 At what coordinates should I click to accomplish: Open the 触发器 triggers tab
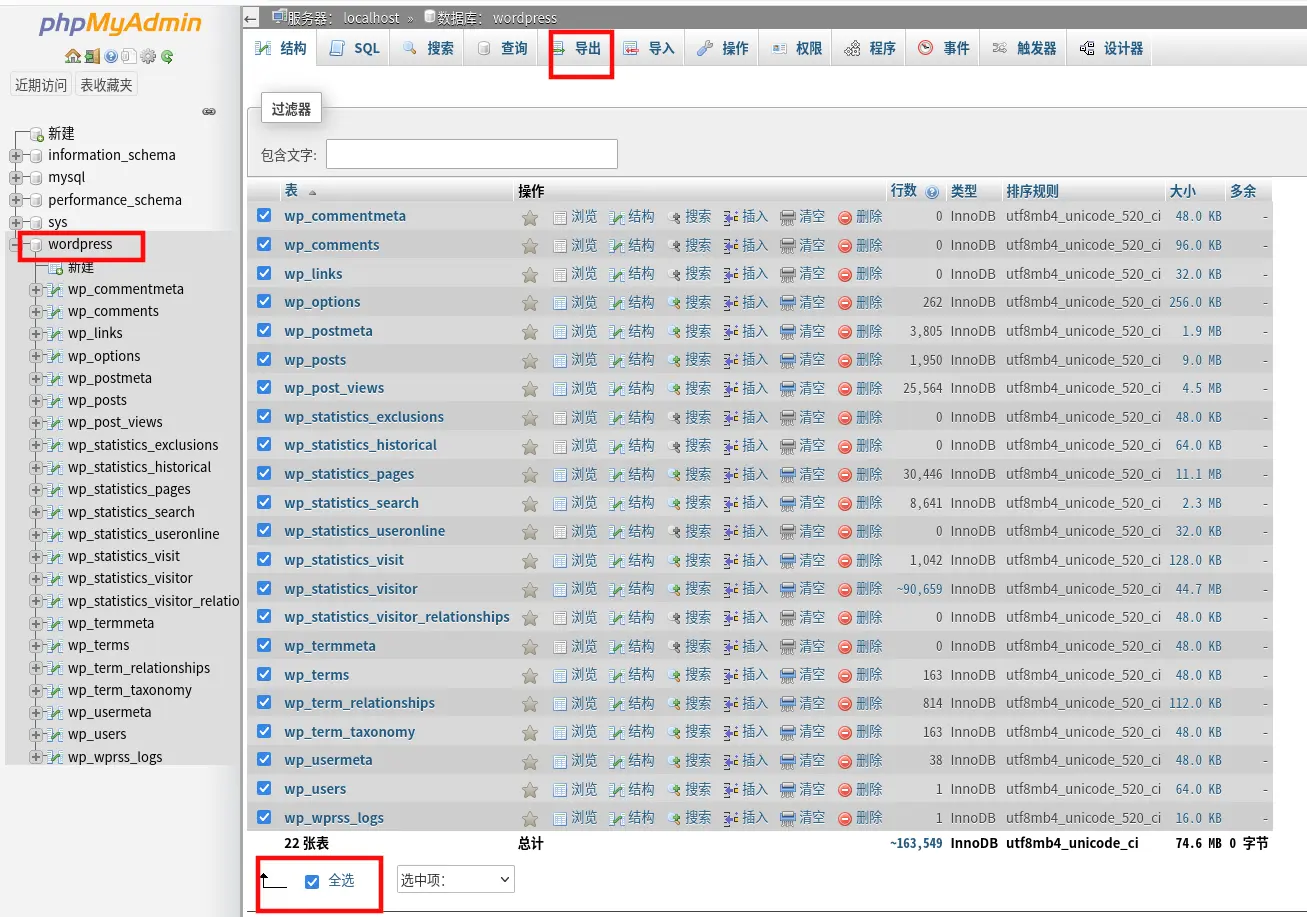pyautogui.click(x=1024, y=48)
